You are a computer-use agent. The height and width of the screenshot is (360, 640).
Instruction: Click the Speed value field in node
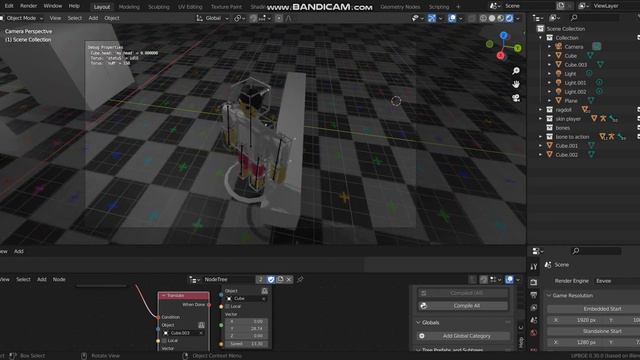coord(247,344)
